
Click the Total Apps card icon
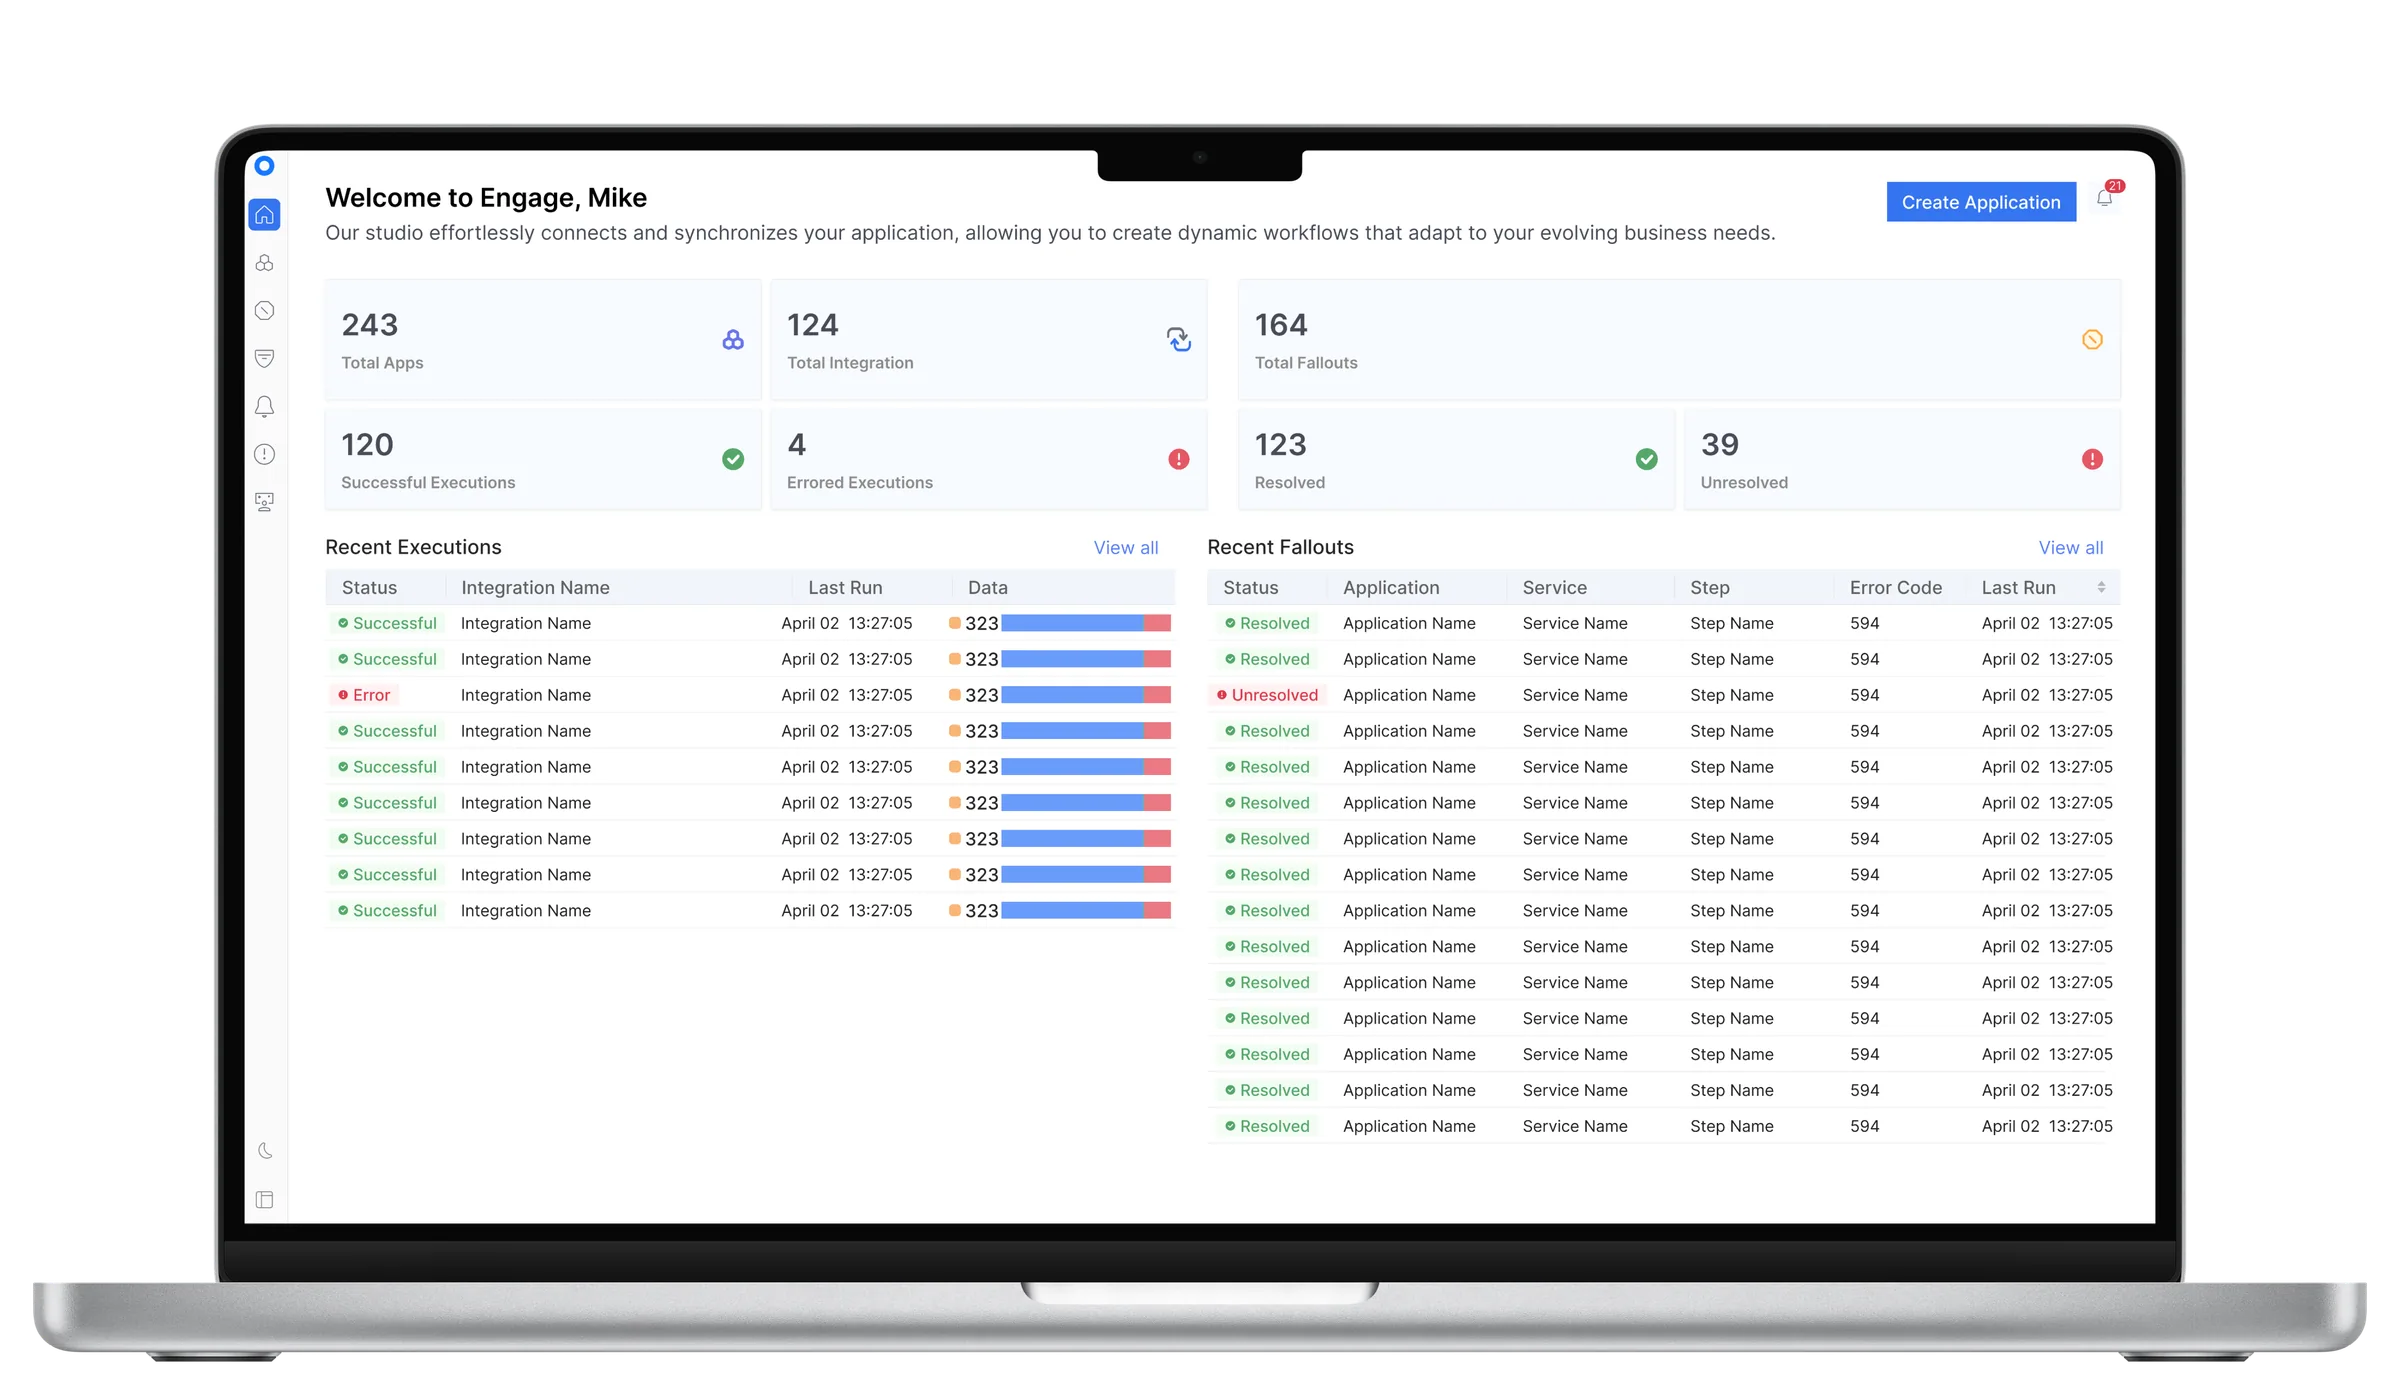coord(733,340)
